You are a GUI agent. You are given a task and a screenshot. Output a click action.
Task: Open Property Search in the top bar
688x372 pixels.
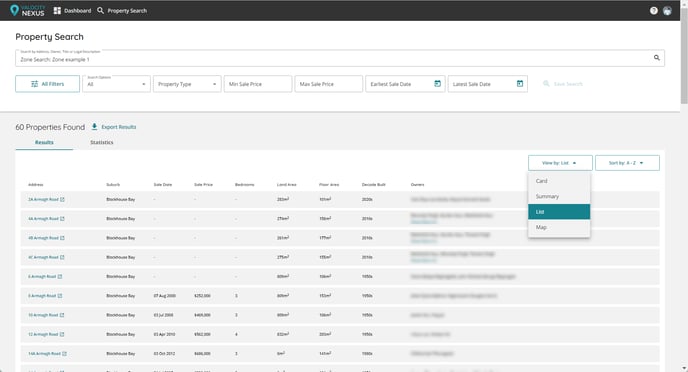[122, 11]
